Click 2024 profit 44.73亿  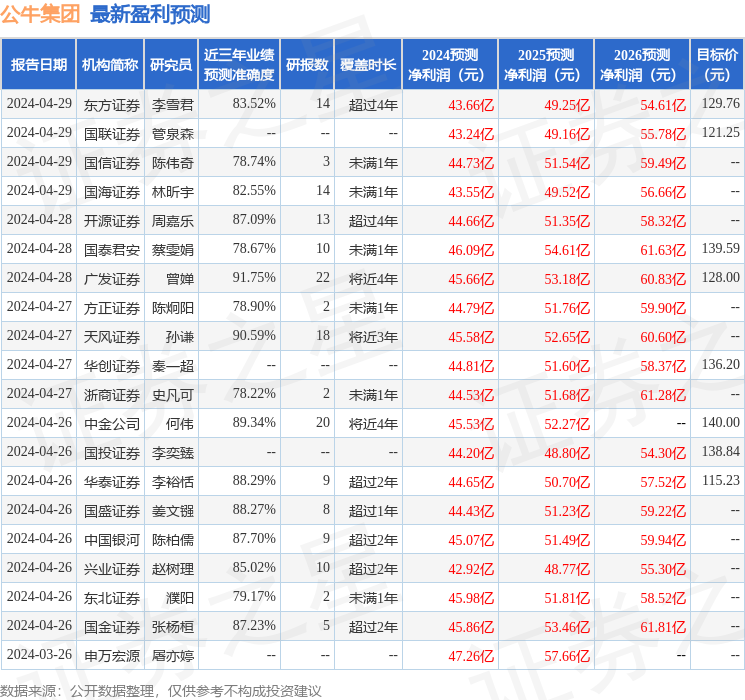[471, 163]
